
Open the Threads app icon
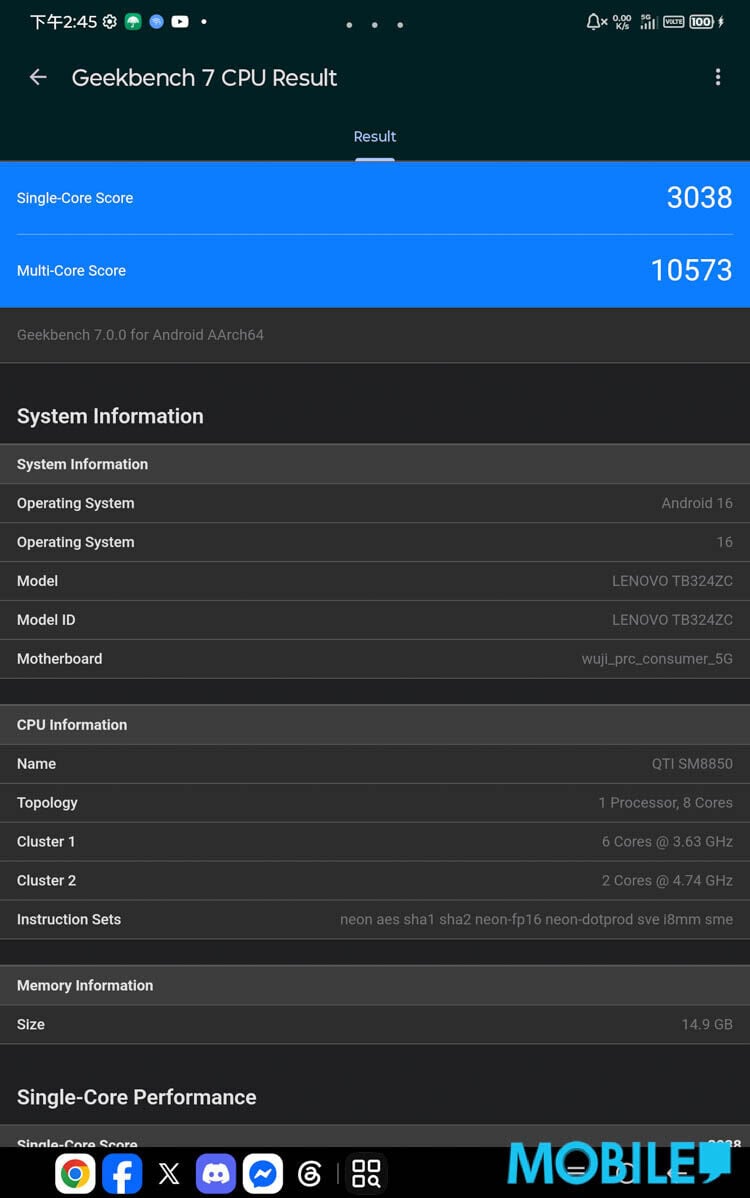(x=309, y=1173)
